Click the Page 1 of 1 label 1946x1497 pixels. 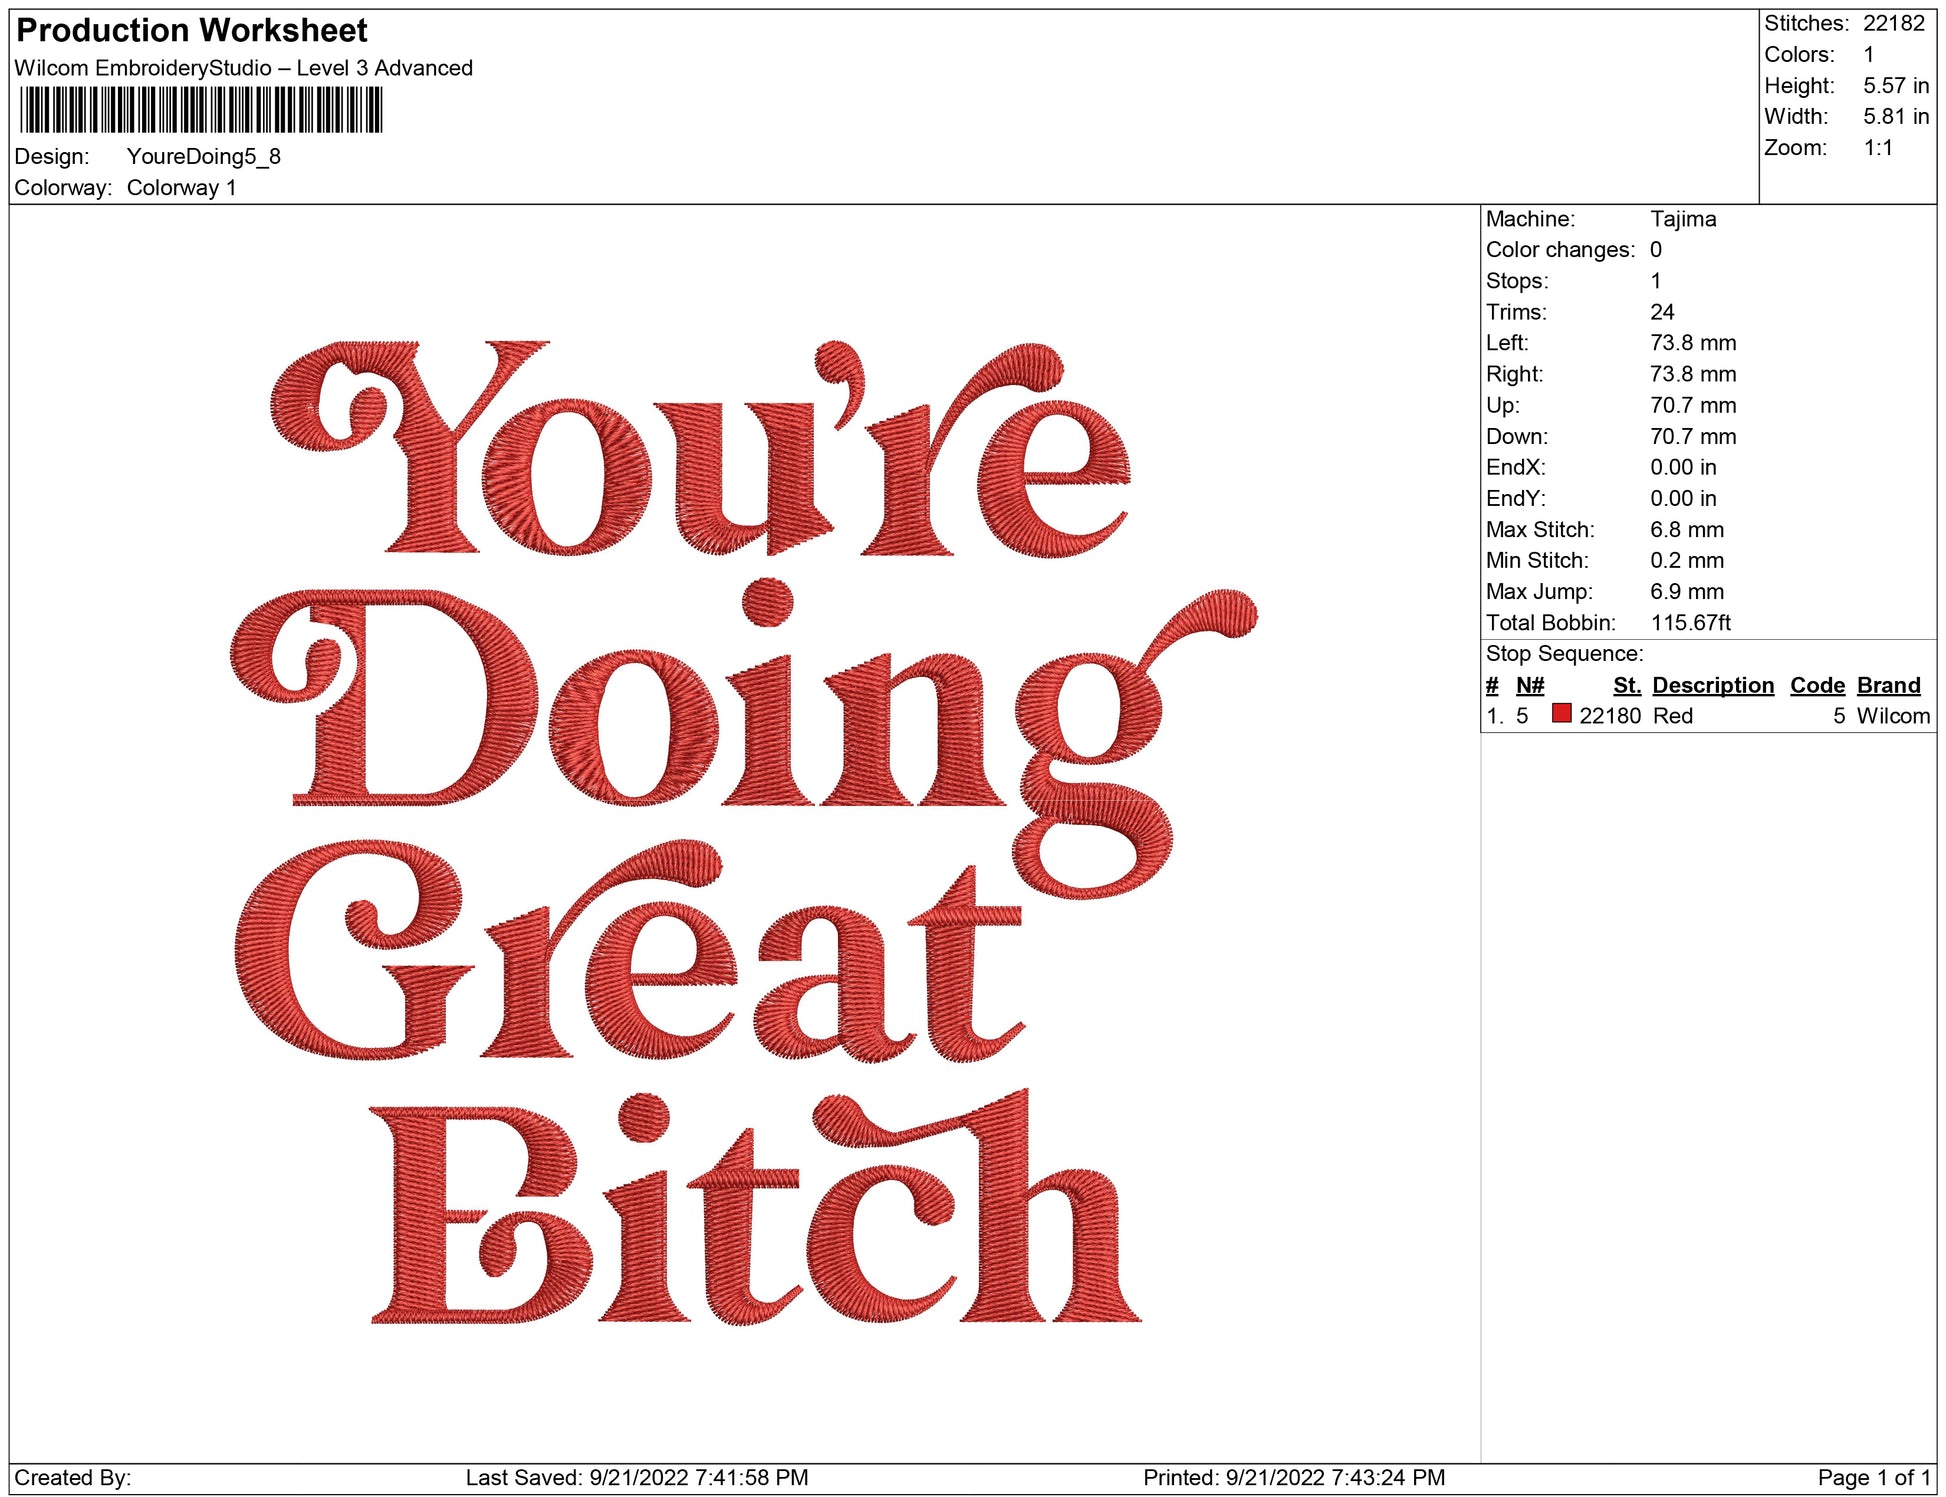pos(1873,1477)
